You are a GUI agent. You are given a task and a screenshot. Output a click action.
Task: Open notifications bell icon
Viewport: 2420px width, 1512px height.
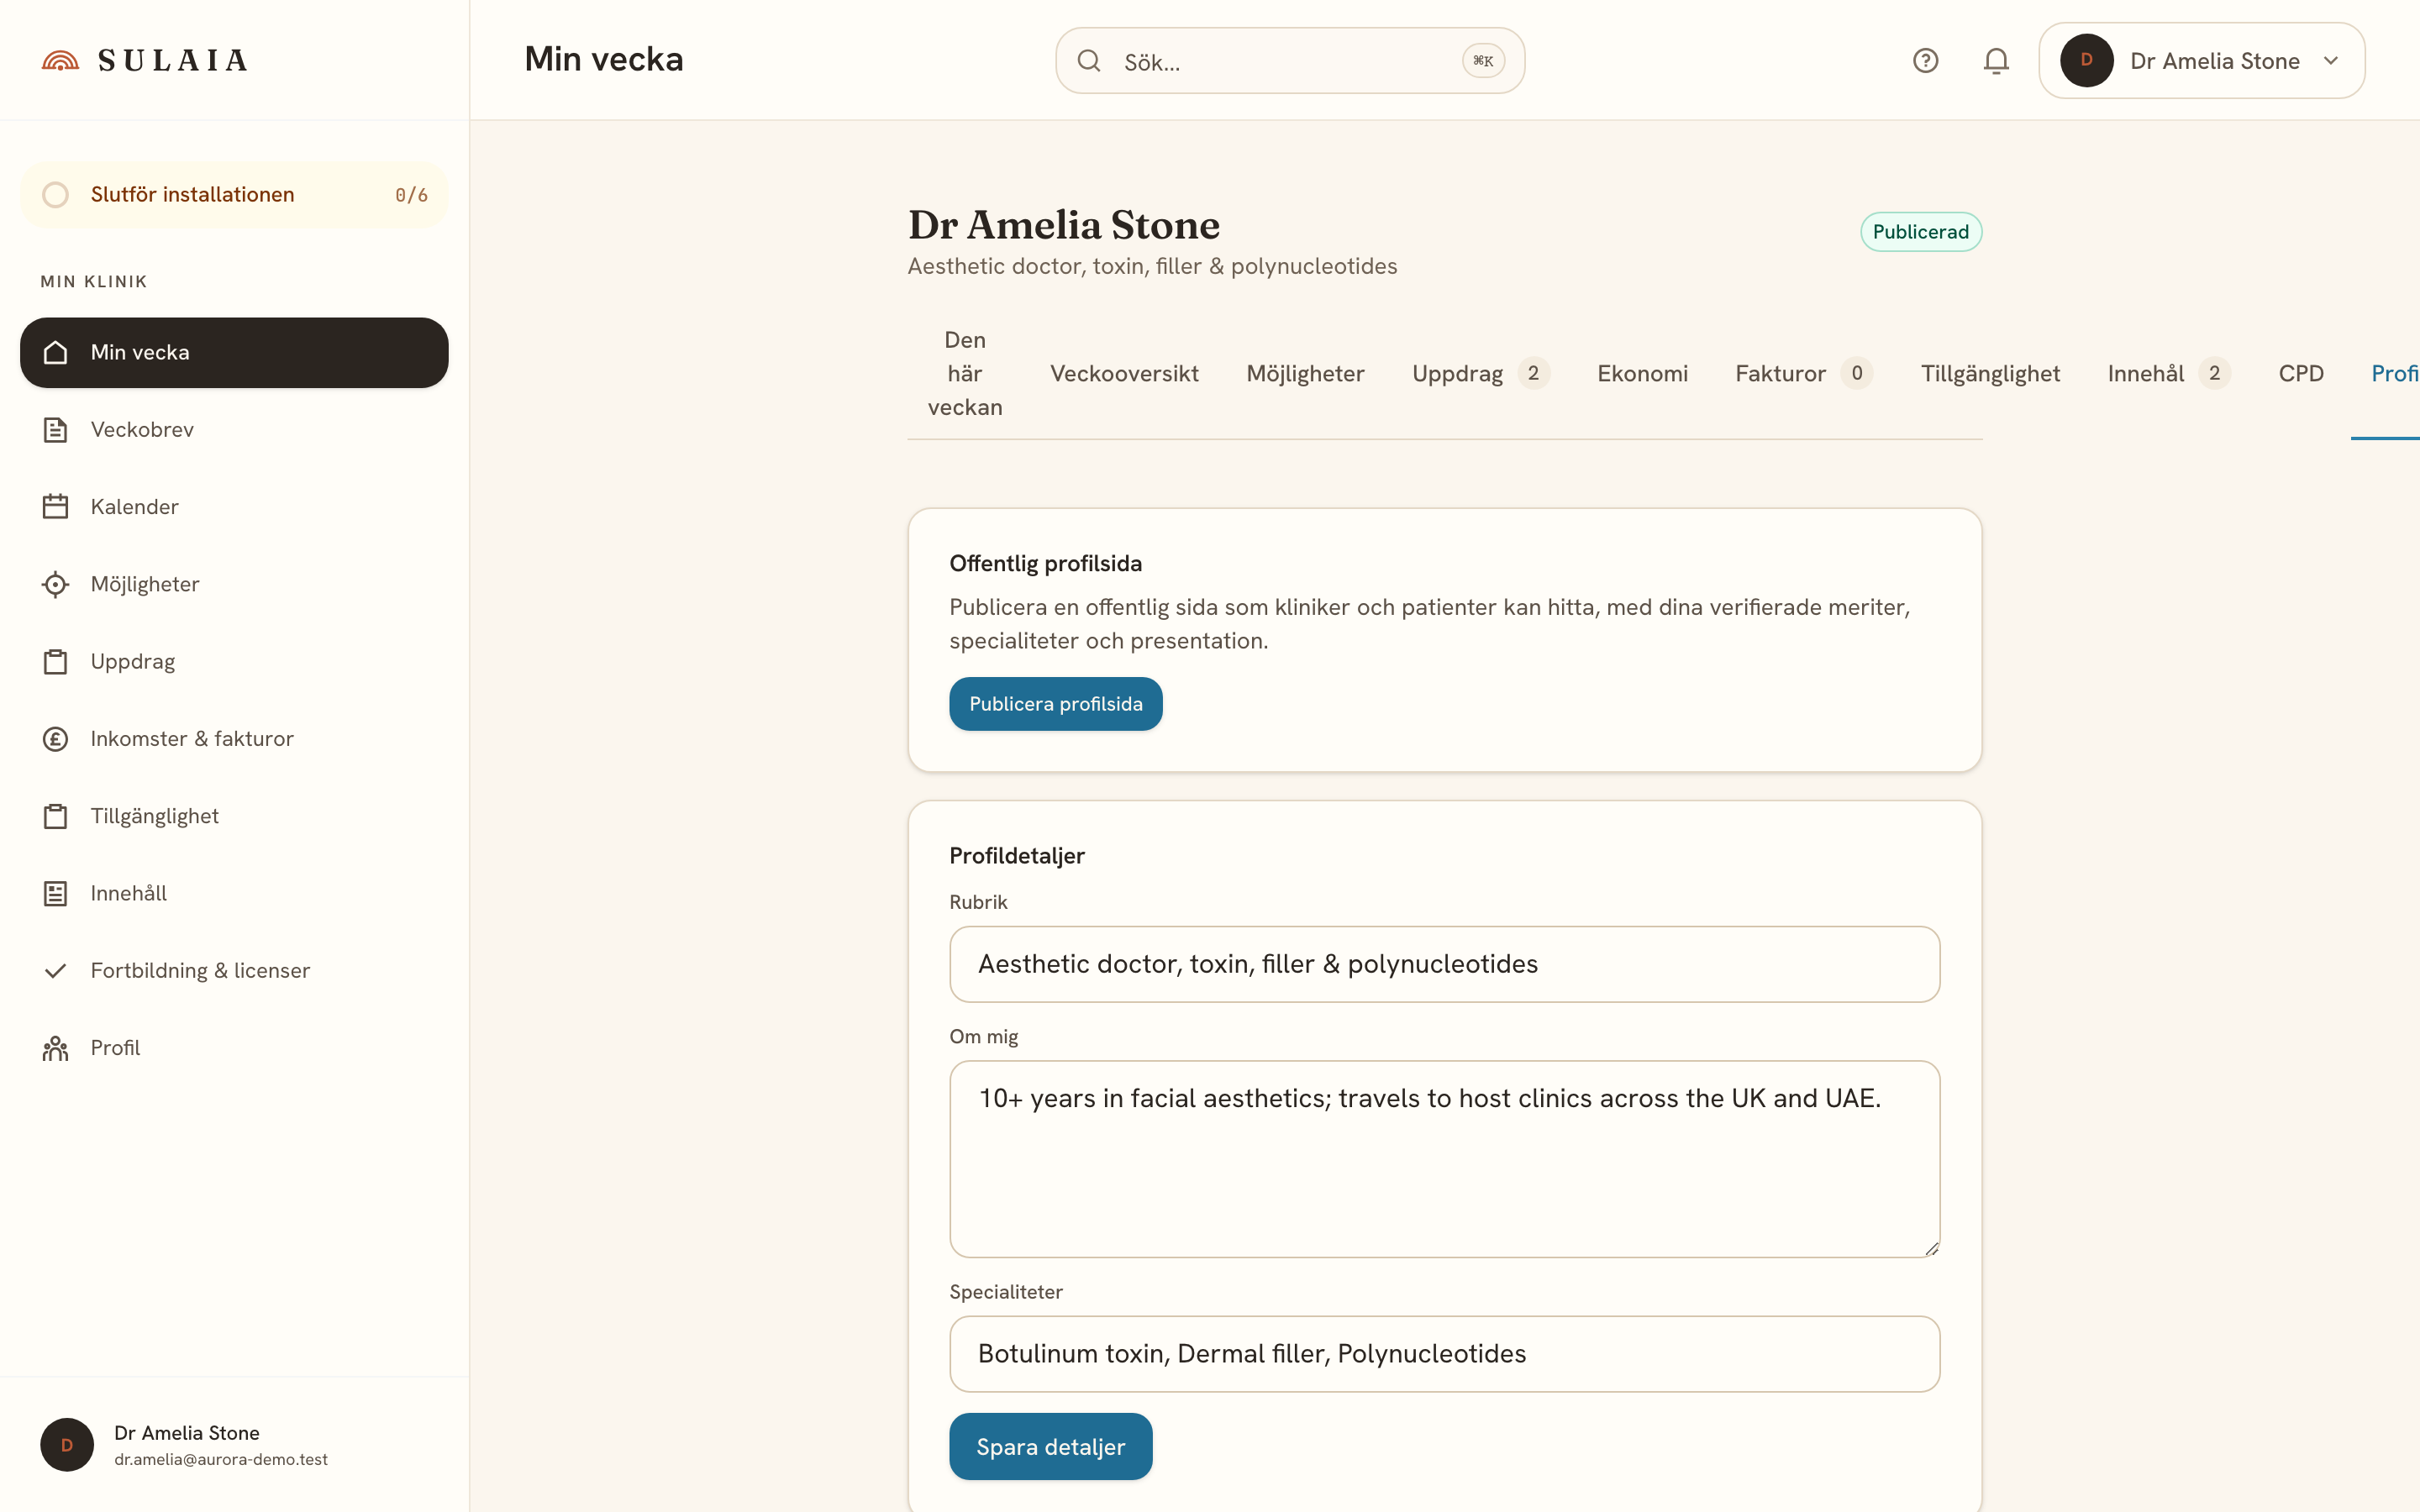(1996, 61)
